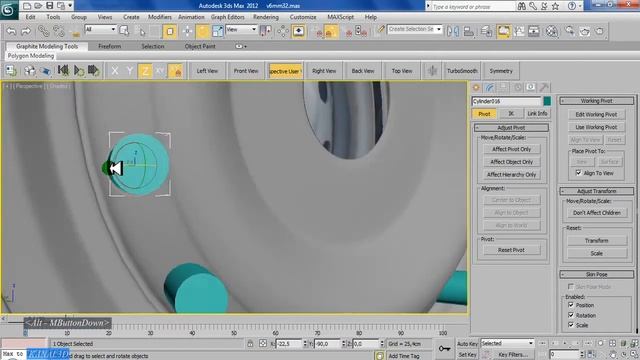Click the Cylinder016 object color swatch
This screenshot has width=640, height=360.
[547, 101]
